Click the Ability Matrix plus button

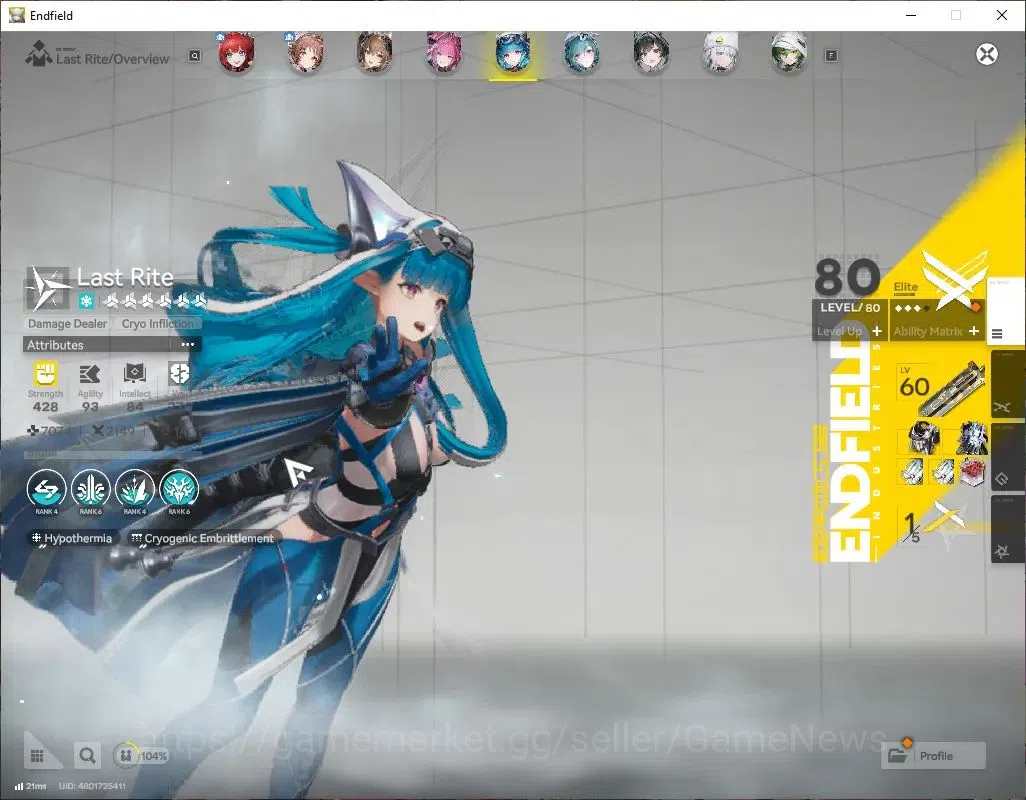click(974, 332)
